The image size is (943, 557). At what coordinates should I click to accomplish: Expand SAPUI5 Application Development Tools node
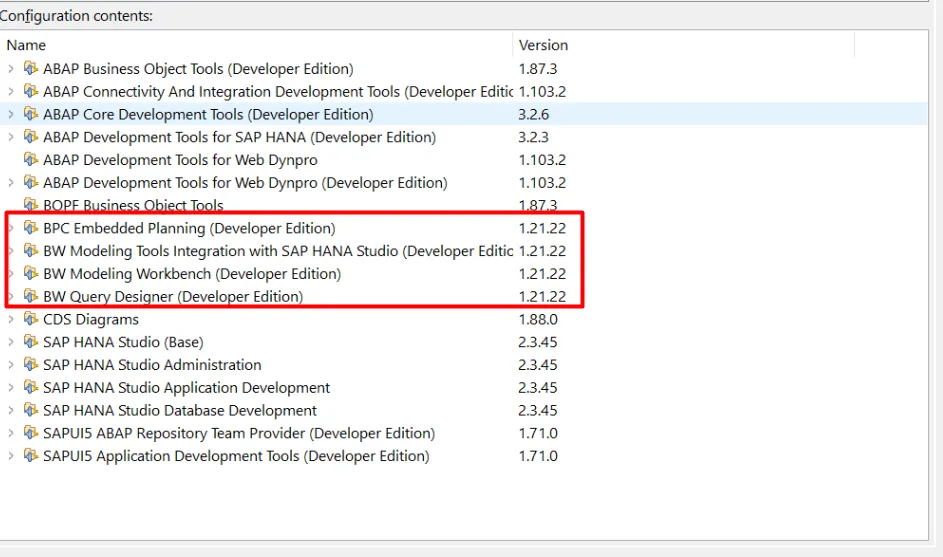10,456
